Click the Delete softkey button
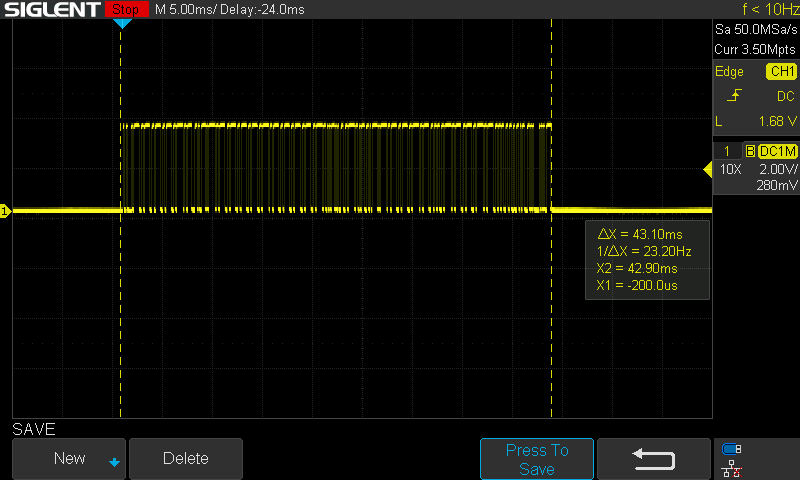800x480 pixels. coord(186,459)
